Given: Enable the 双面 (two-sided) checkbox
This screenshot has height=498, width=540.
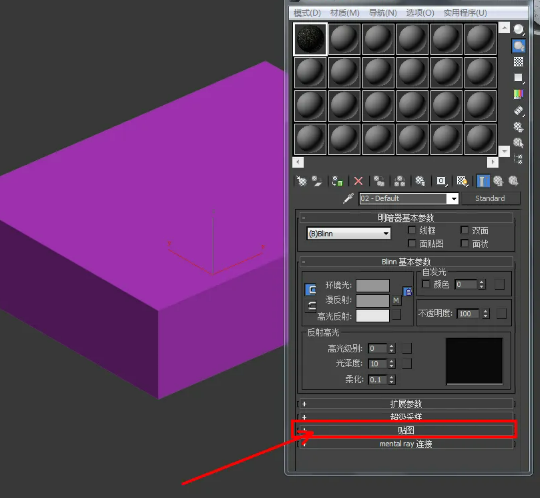Looking at the screenshot, I should (465, 230).
